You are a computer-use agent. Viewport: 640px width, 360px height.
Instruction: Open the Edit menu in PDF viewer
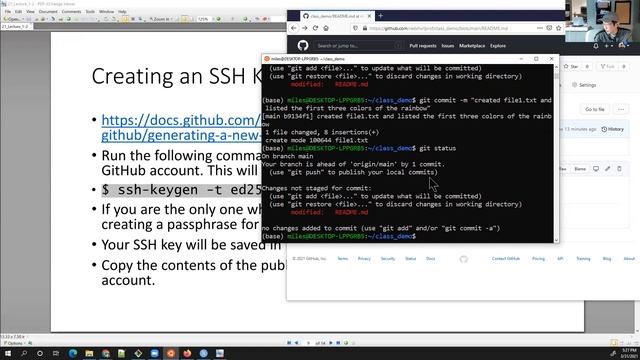pos(18,11)
